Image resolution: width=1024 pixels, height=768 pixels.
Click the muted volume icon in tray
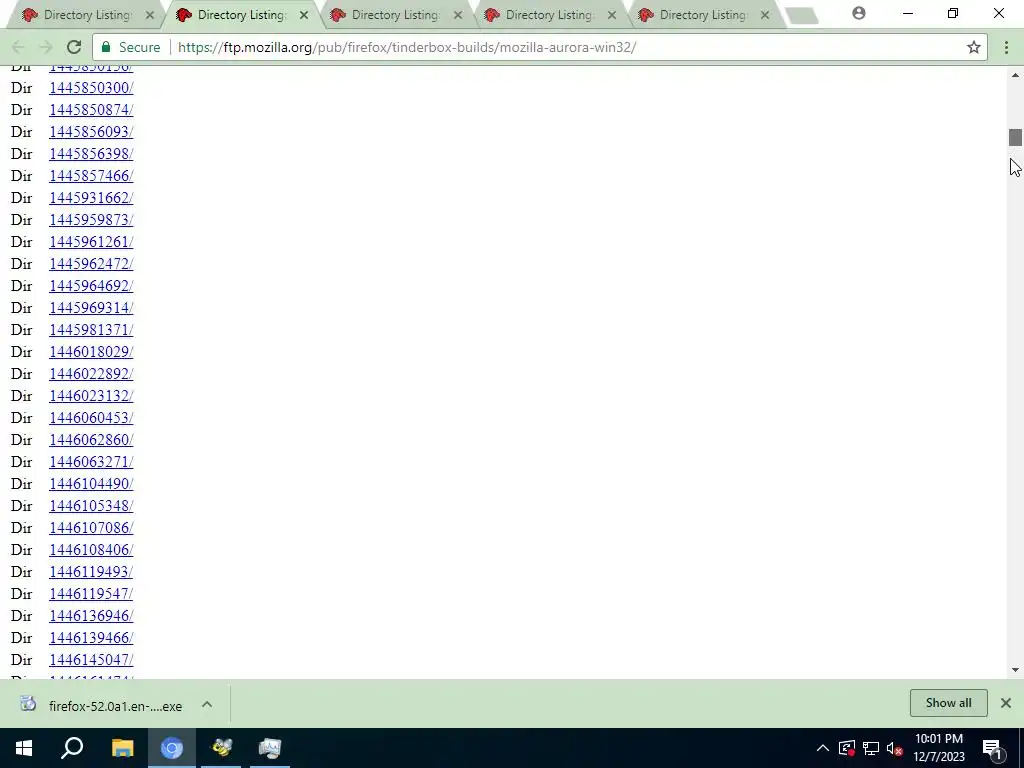(895, 748)
